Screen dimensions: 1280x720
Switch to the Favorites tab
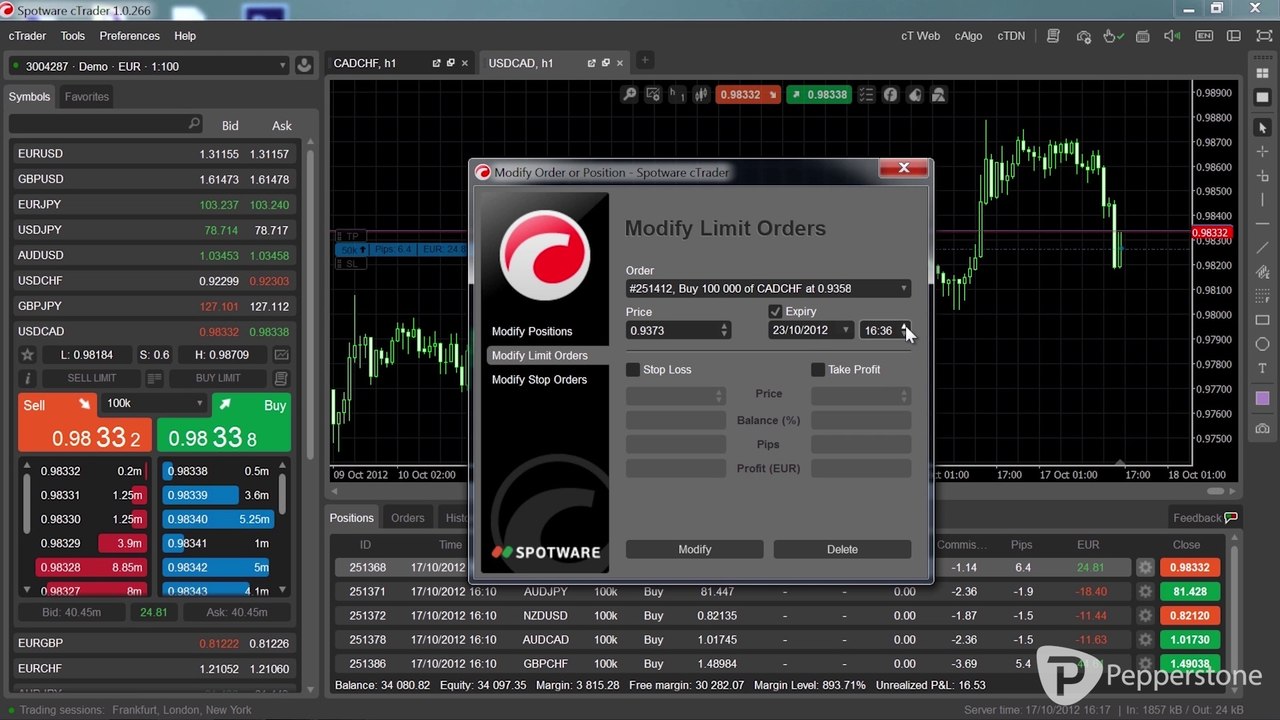pyautogui.click(x=87, y=97)
